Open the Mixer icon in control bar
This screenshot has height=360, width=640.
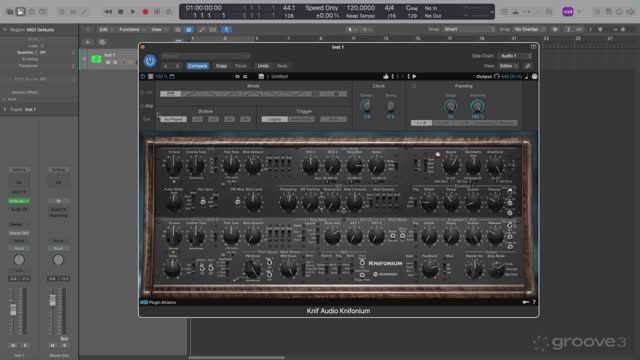73,12
